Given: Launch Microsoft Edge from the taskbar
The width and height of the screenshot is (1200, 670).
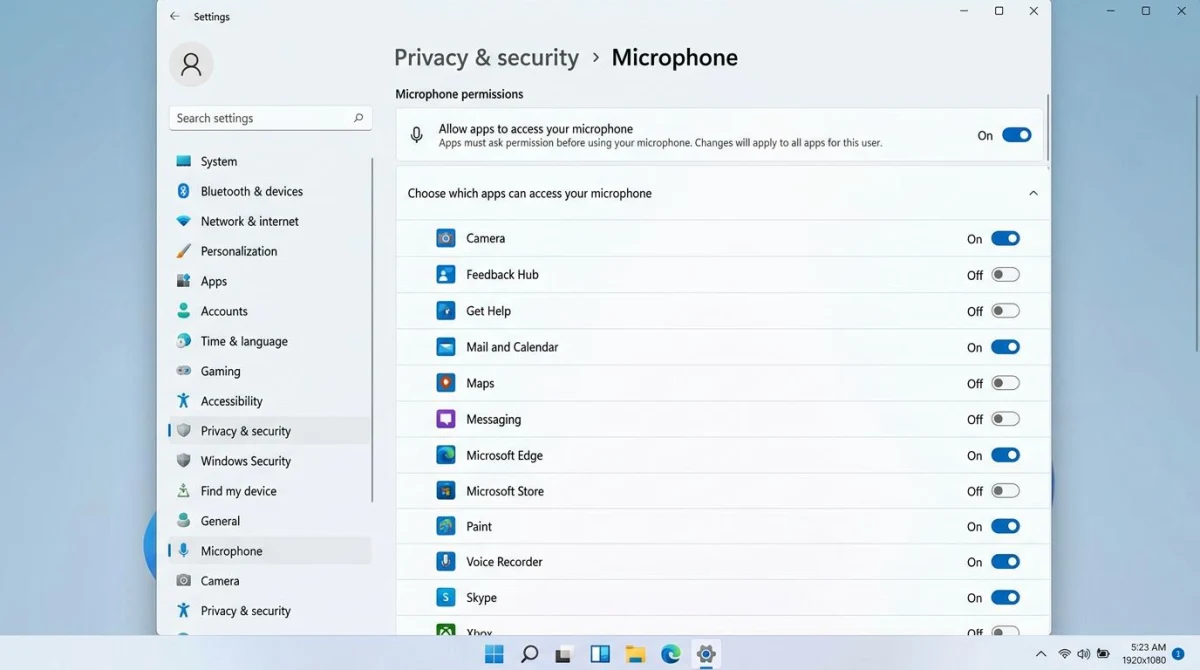Looking at the screenshot, I should click(671, 654).
